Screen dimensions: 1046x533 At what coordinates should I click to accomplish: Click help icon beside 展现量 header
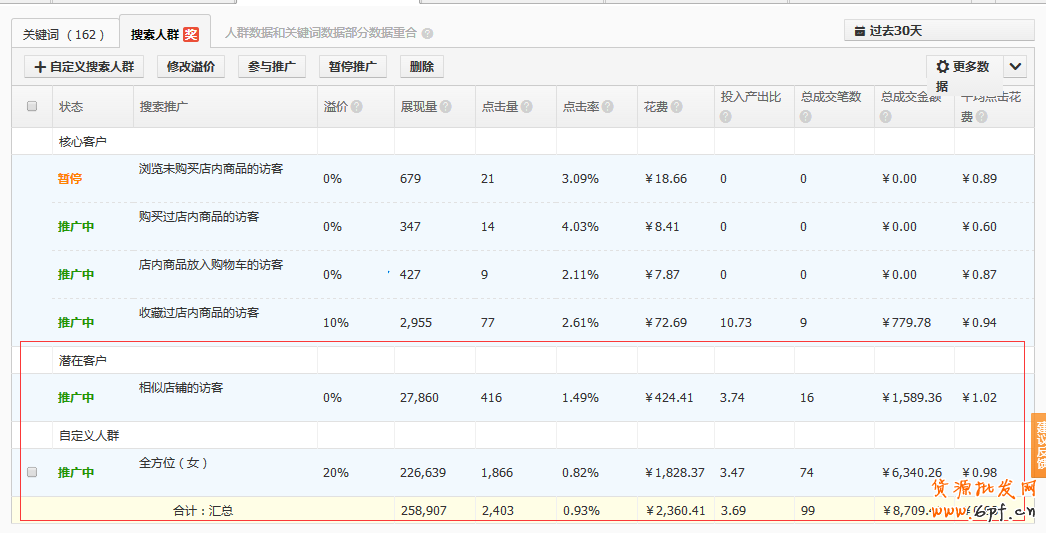tap(446, 107)
